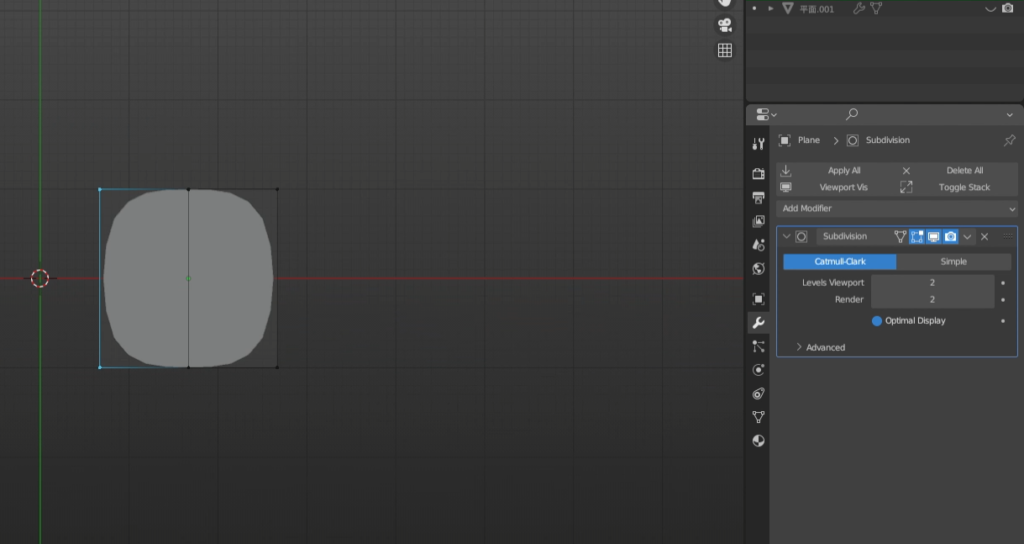
Task: Toggle Subdivision modifier edit mode display
Action: coord(916,237)
